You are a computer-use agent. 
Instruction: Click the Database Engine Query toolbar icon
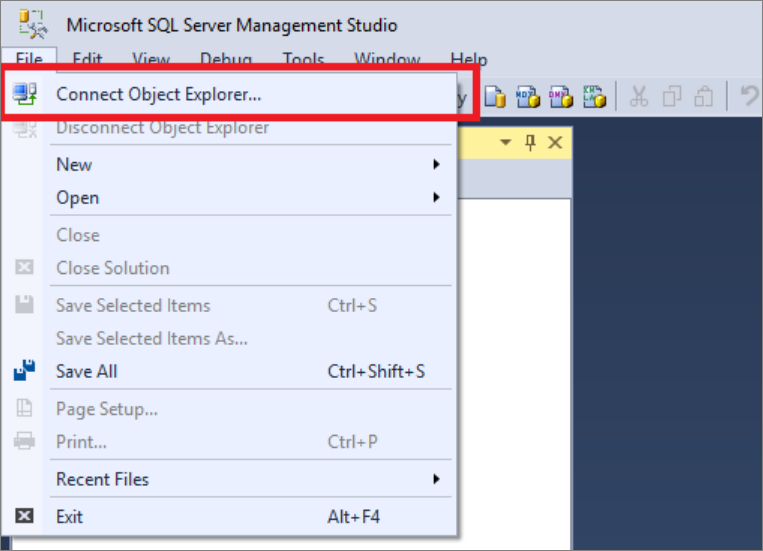point(495,96)
